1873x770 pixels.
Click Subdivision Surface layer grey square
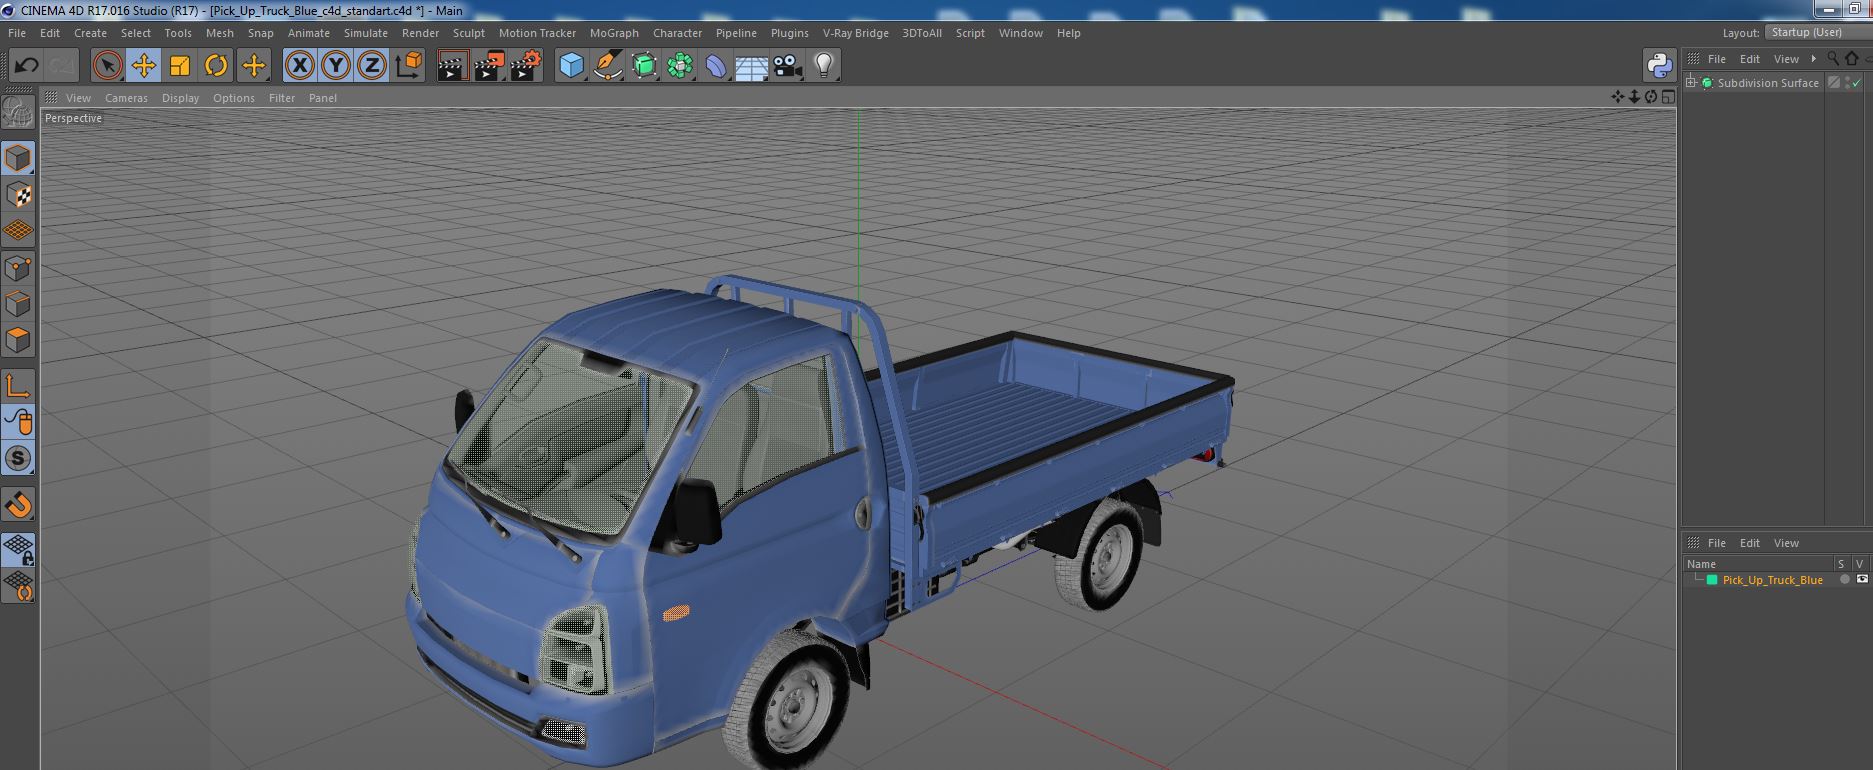point(1834,83)
